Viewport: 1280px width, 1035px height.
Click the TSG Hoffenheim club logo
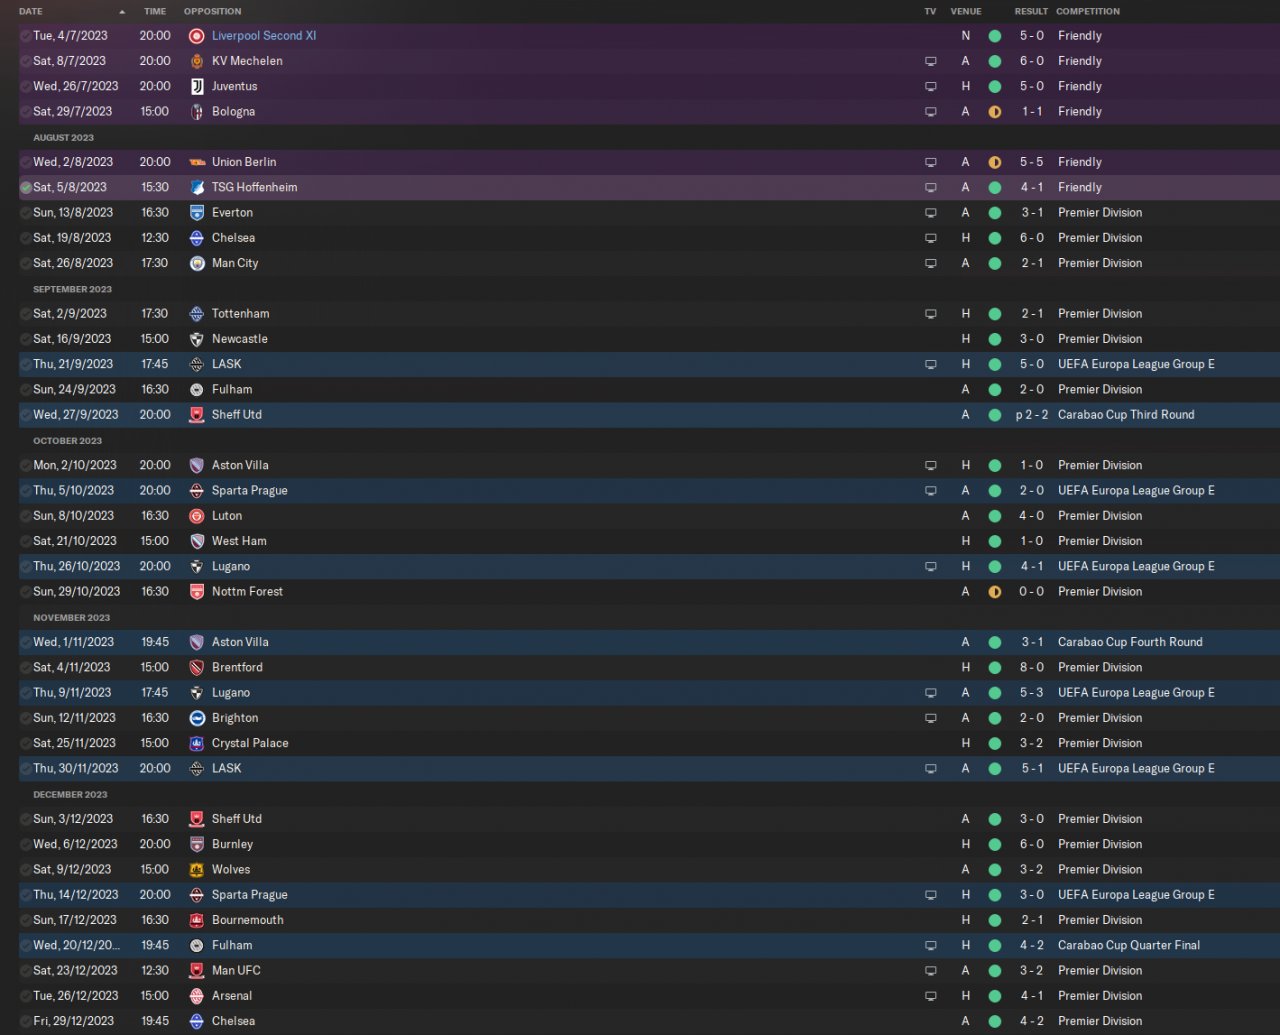tap(197, 187)
